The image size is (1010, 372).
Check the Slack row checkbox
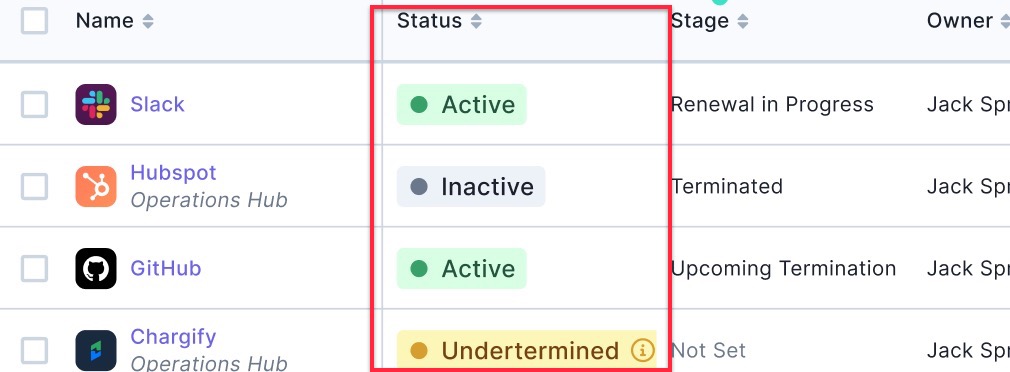click(x=34, y=104)
